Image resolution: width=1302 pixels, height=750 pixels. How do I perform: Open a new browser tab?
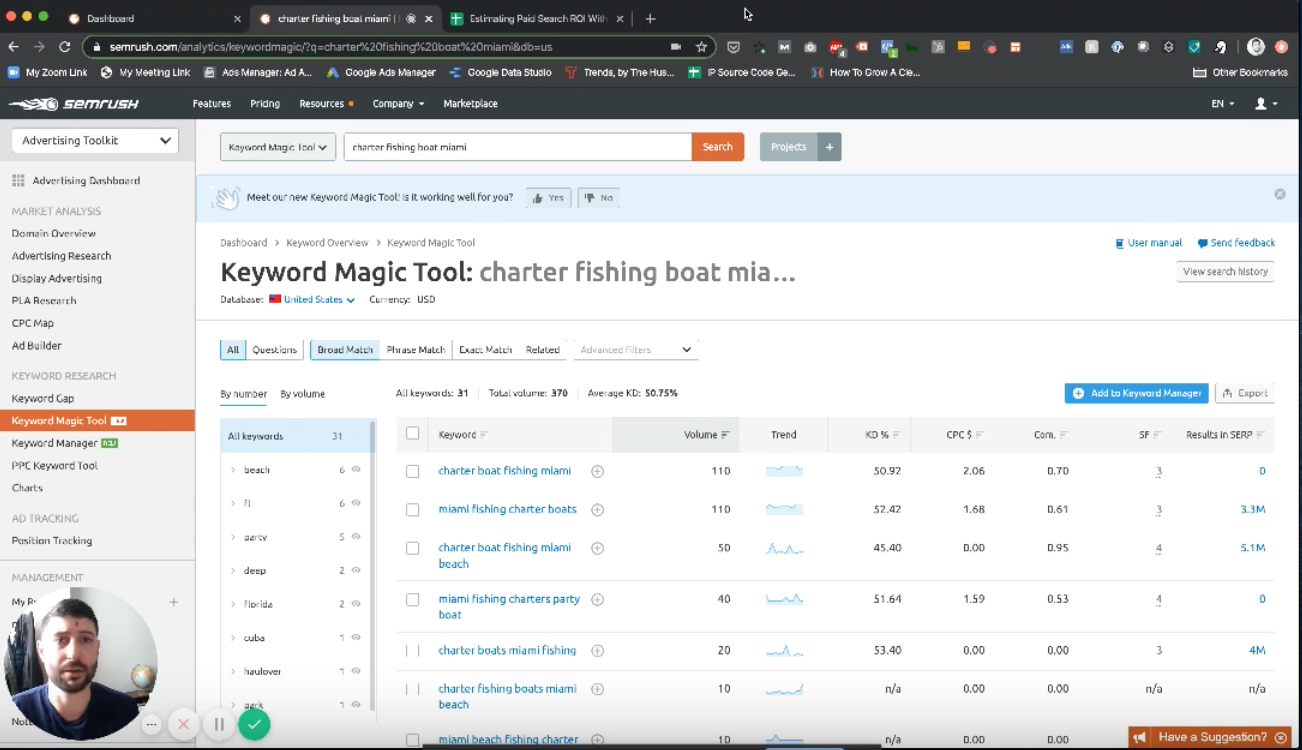650,18
